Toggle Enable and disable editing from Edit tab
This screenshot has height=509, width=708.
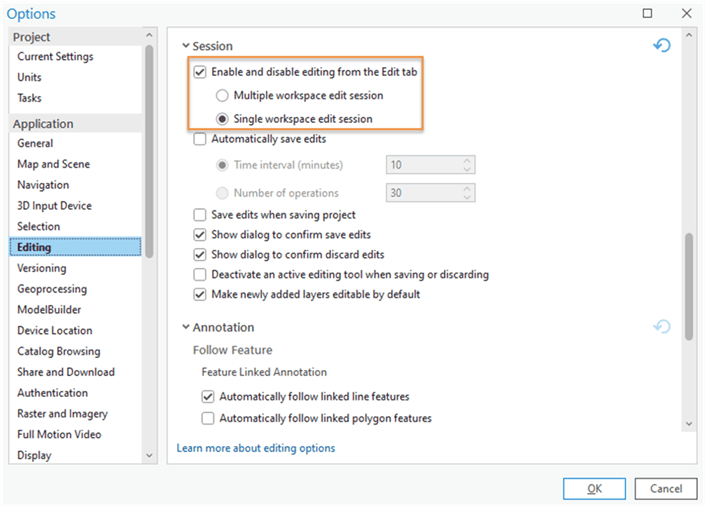[200, 73]
